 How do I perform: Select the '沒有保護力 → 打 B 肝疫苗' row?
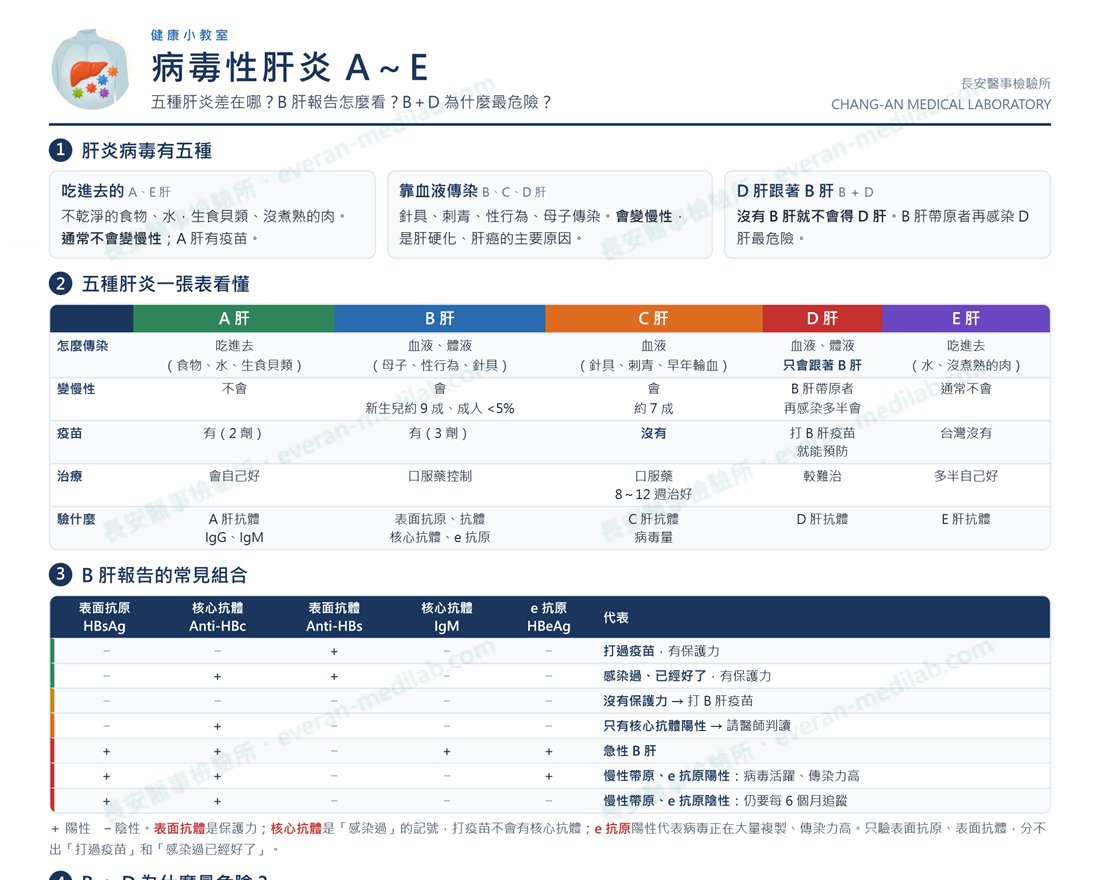550,701
